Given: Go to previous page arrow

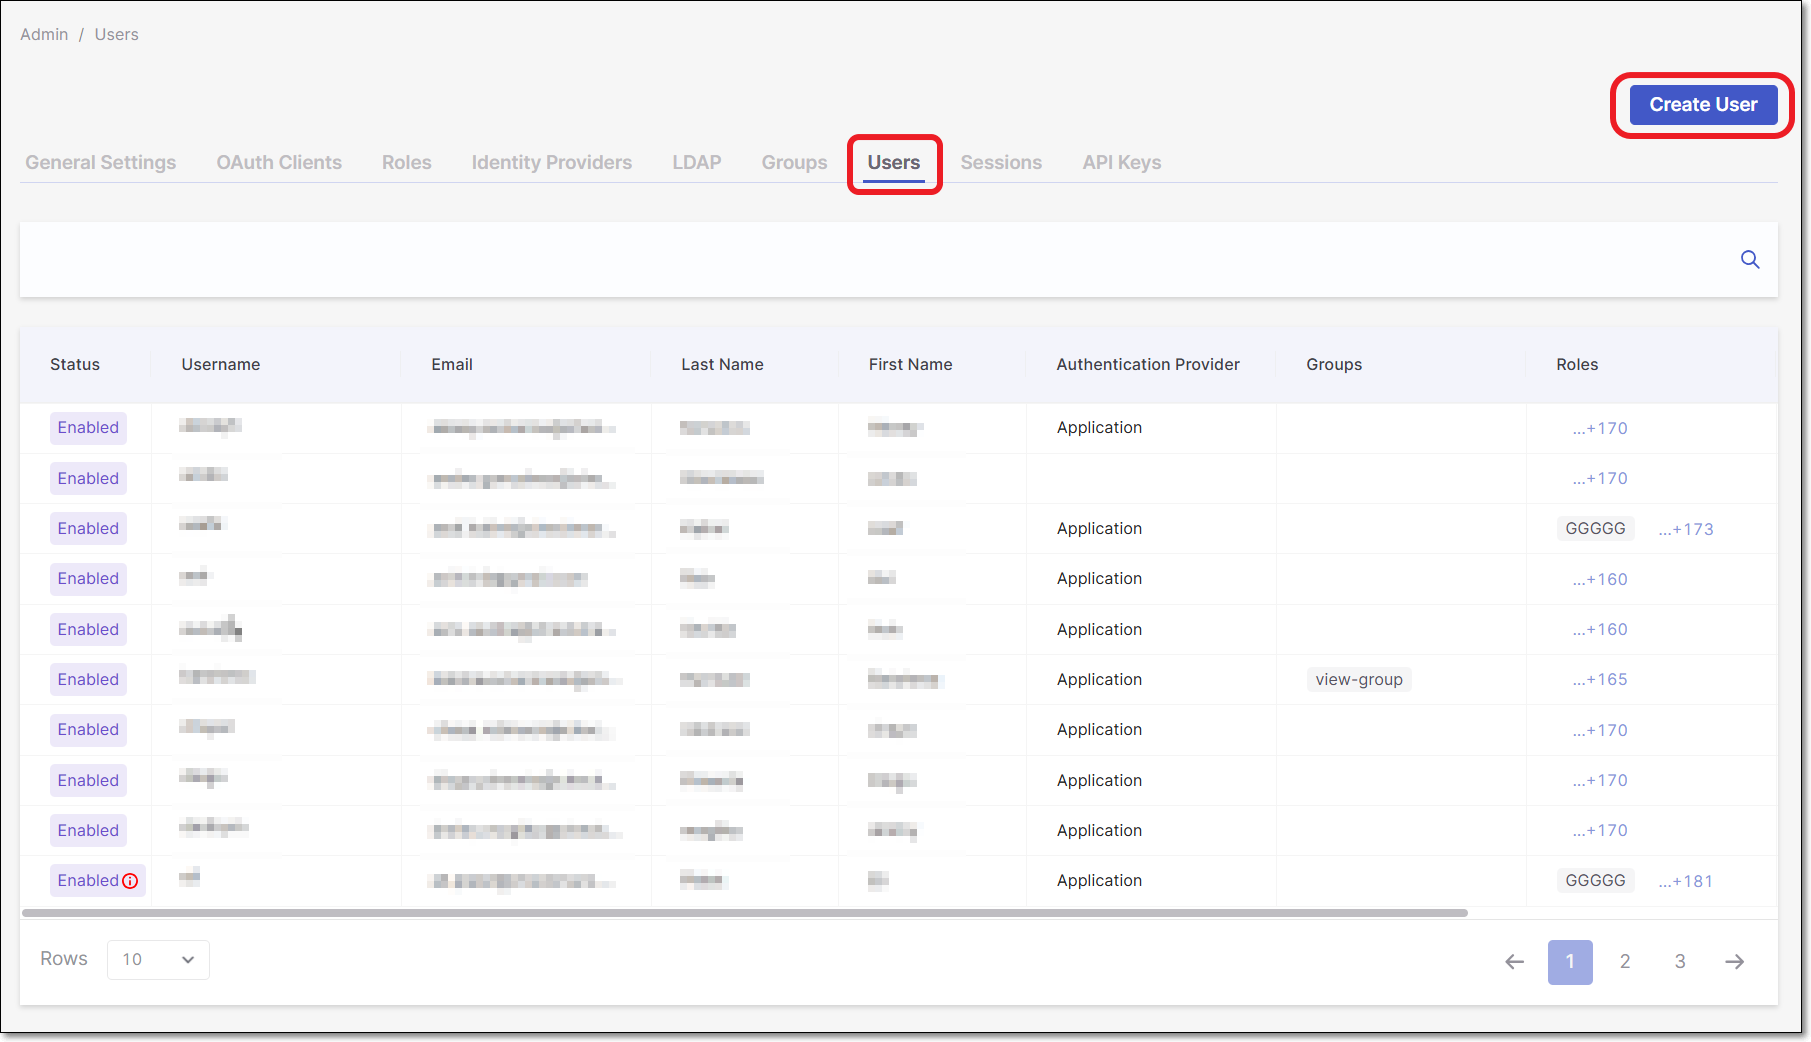Looking at the screenshot, I should (x=1515, y=962).
